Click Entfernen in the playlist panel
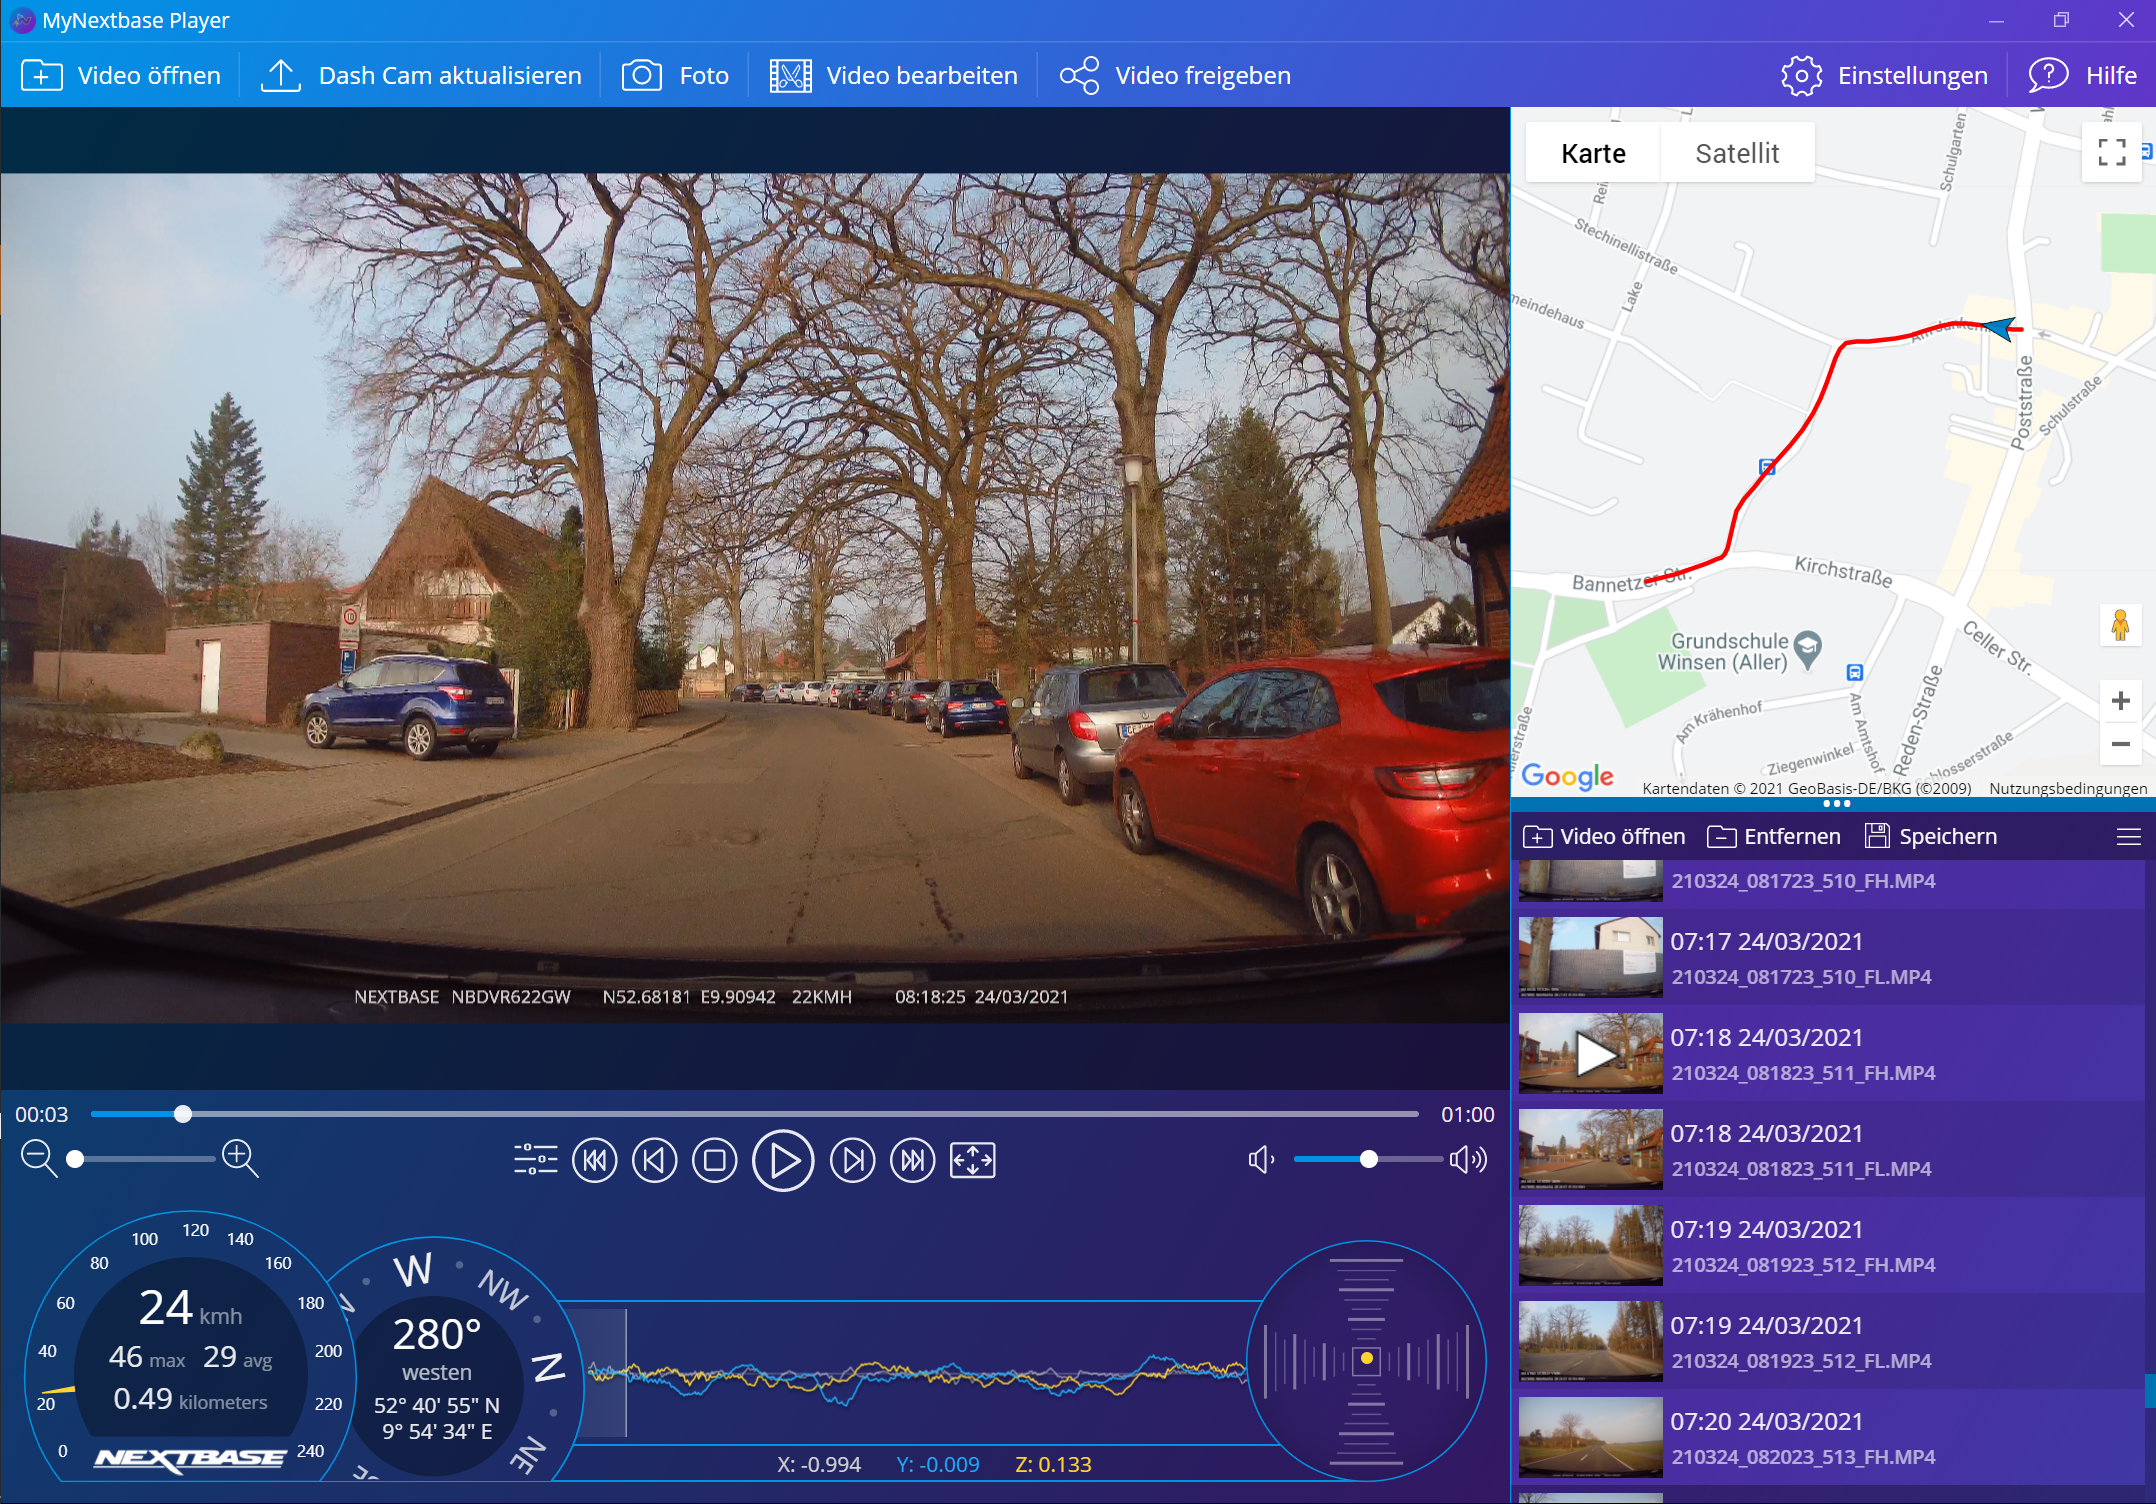This screenshot has height=1504, width=2156. point(1774,837)
